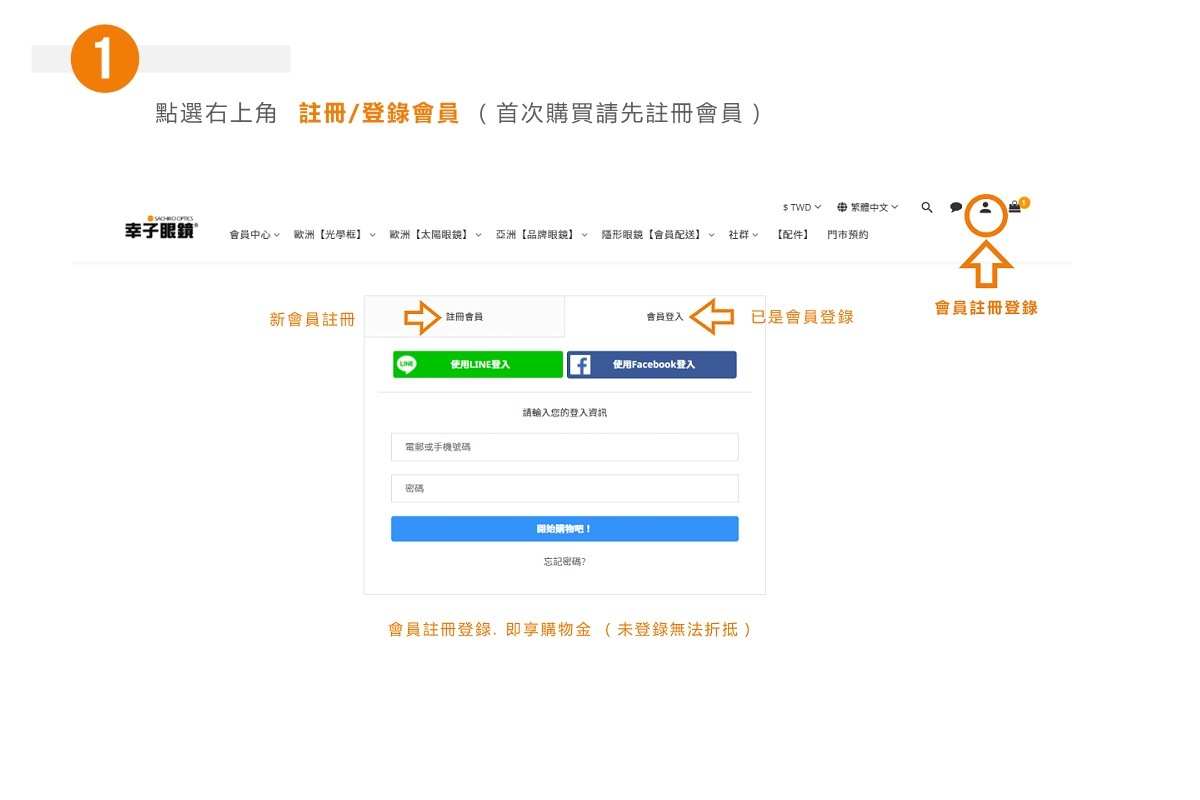The height and width of the screenshot is (800, 1200).
Task: Expand the 歐洲【光學框】menu
Action: (332, 234)
